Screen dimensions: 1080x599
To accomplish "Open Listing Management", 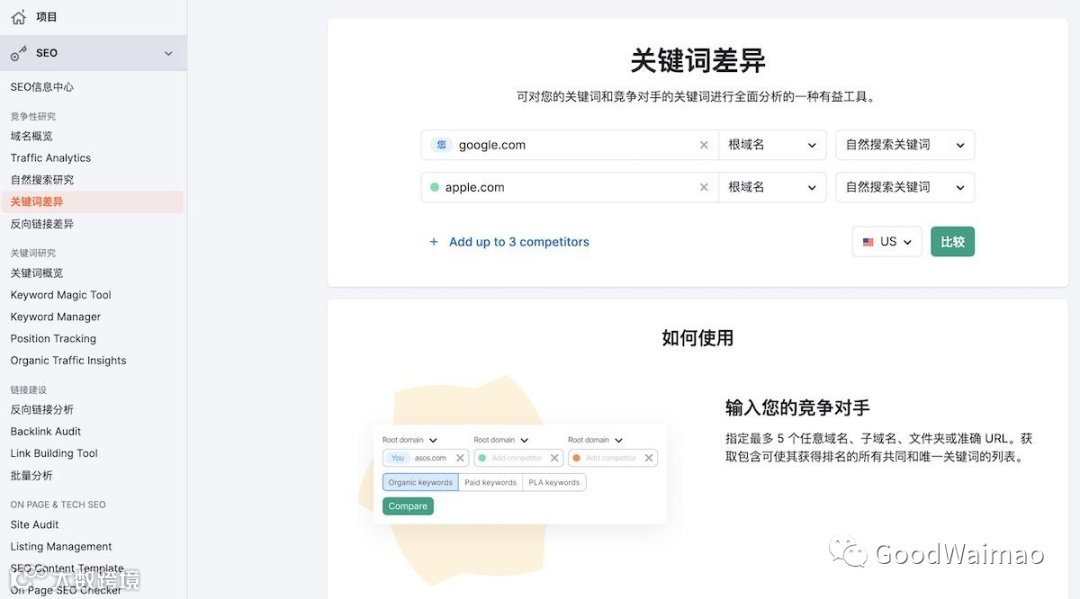I will pos(61,547).
